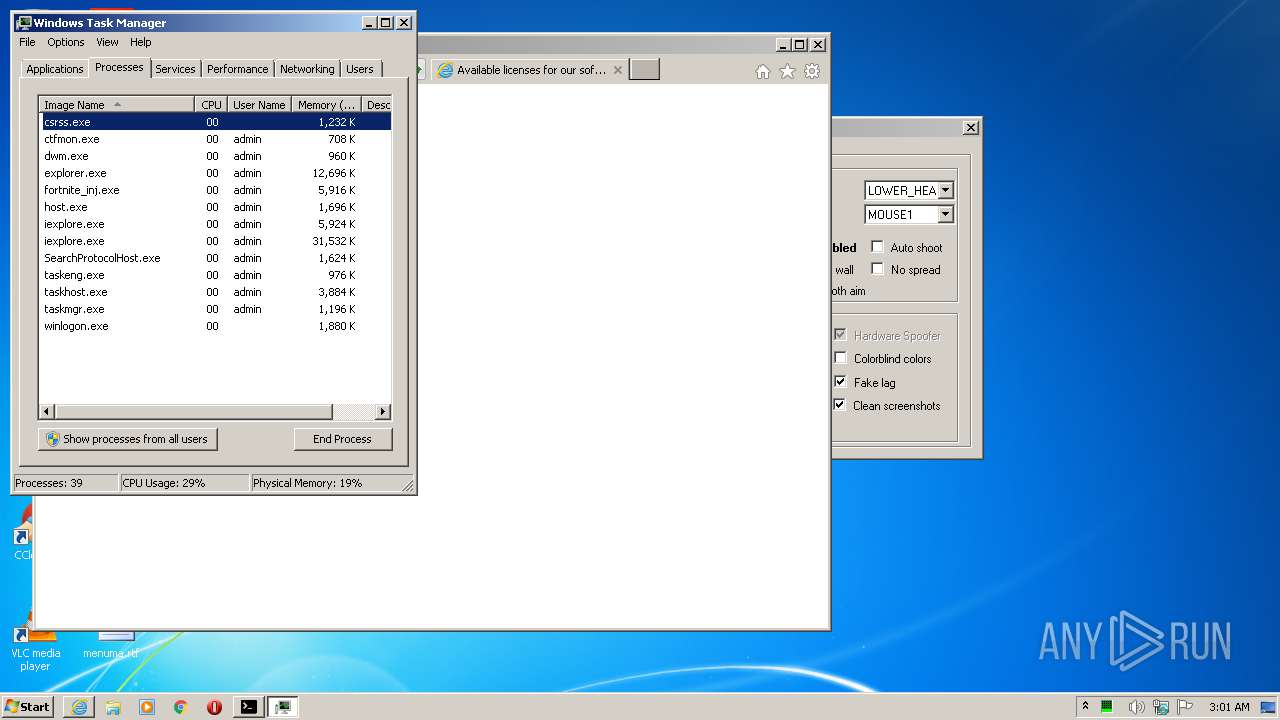Viewport: 1280px width, 720px height.
Task: Switch to the Services tab
Action: (175, 69)
